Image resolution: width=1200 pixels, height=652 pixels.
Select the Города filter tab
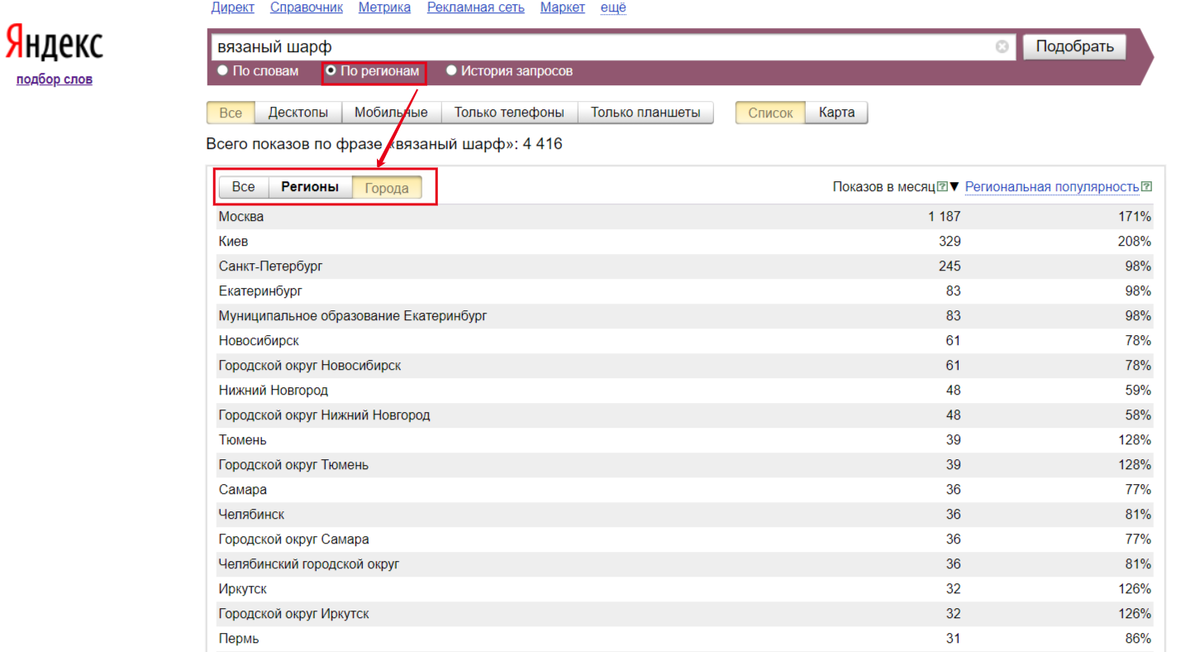(387, 187)
